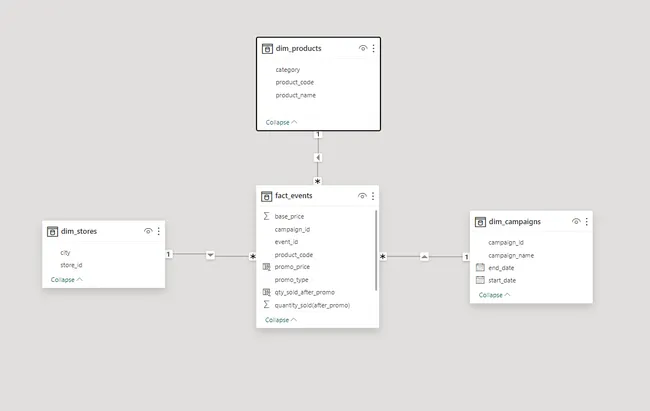Toggle visibility of dim_campaigns table
The height and width of the screenshot is (411, 650).
click(576, 221)
